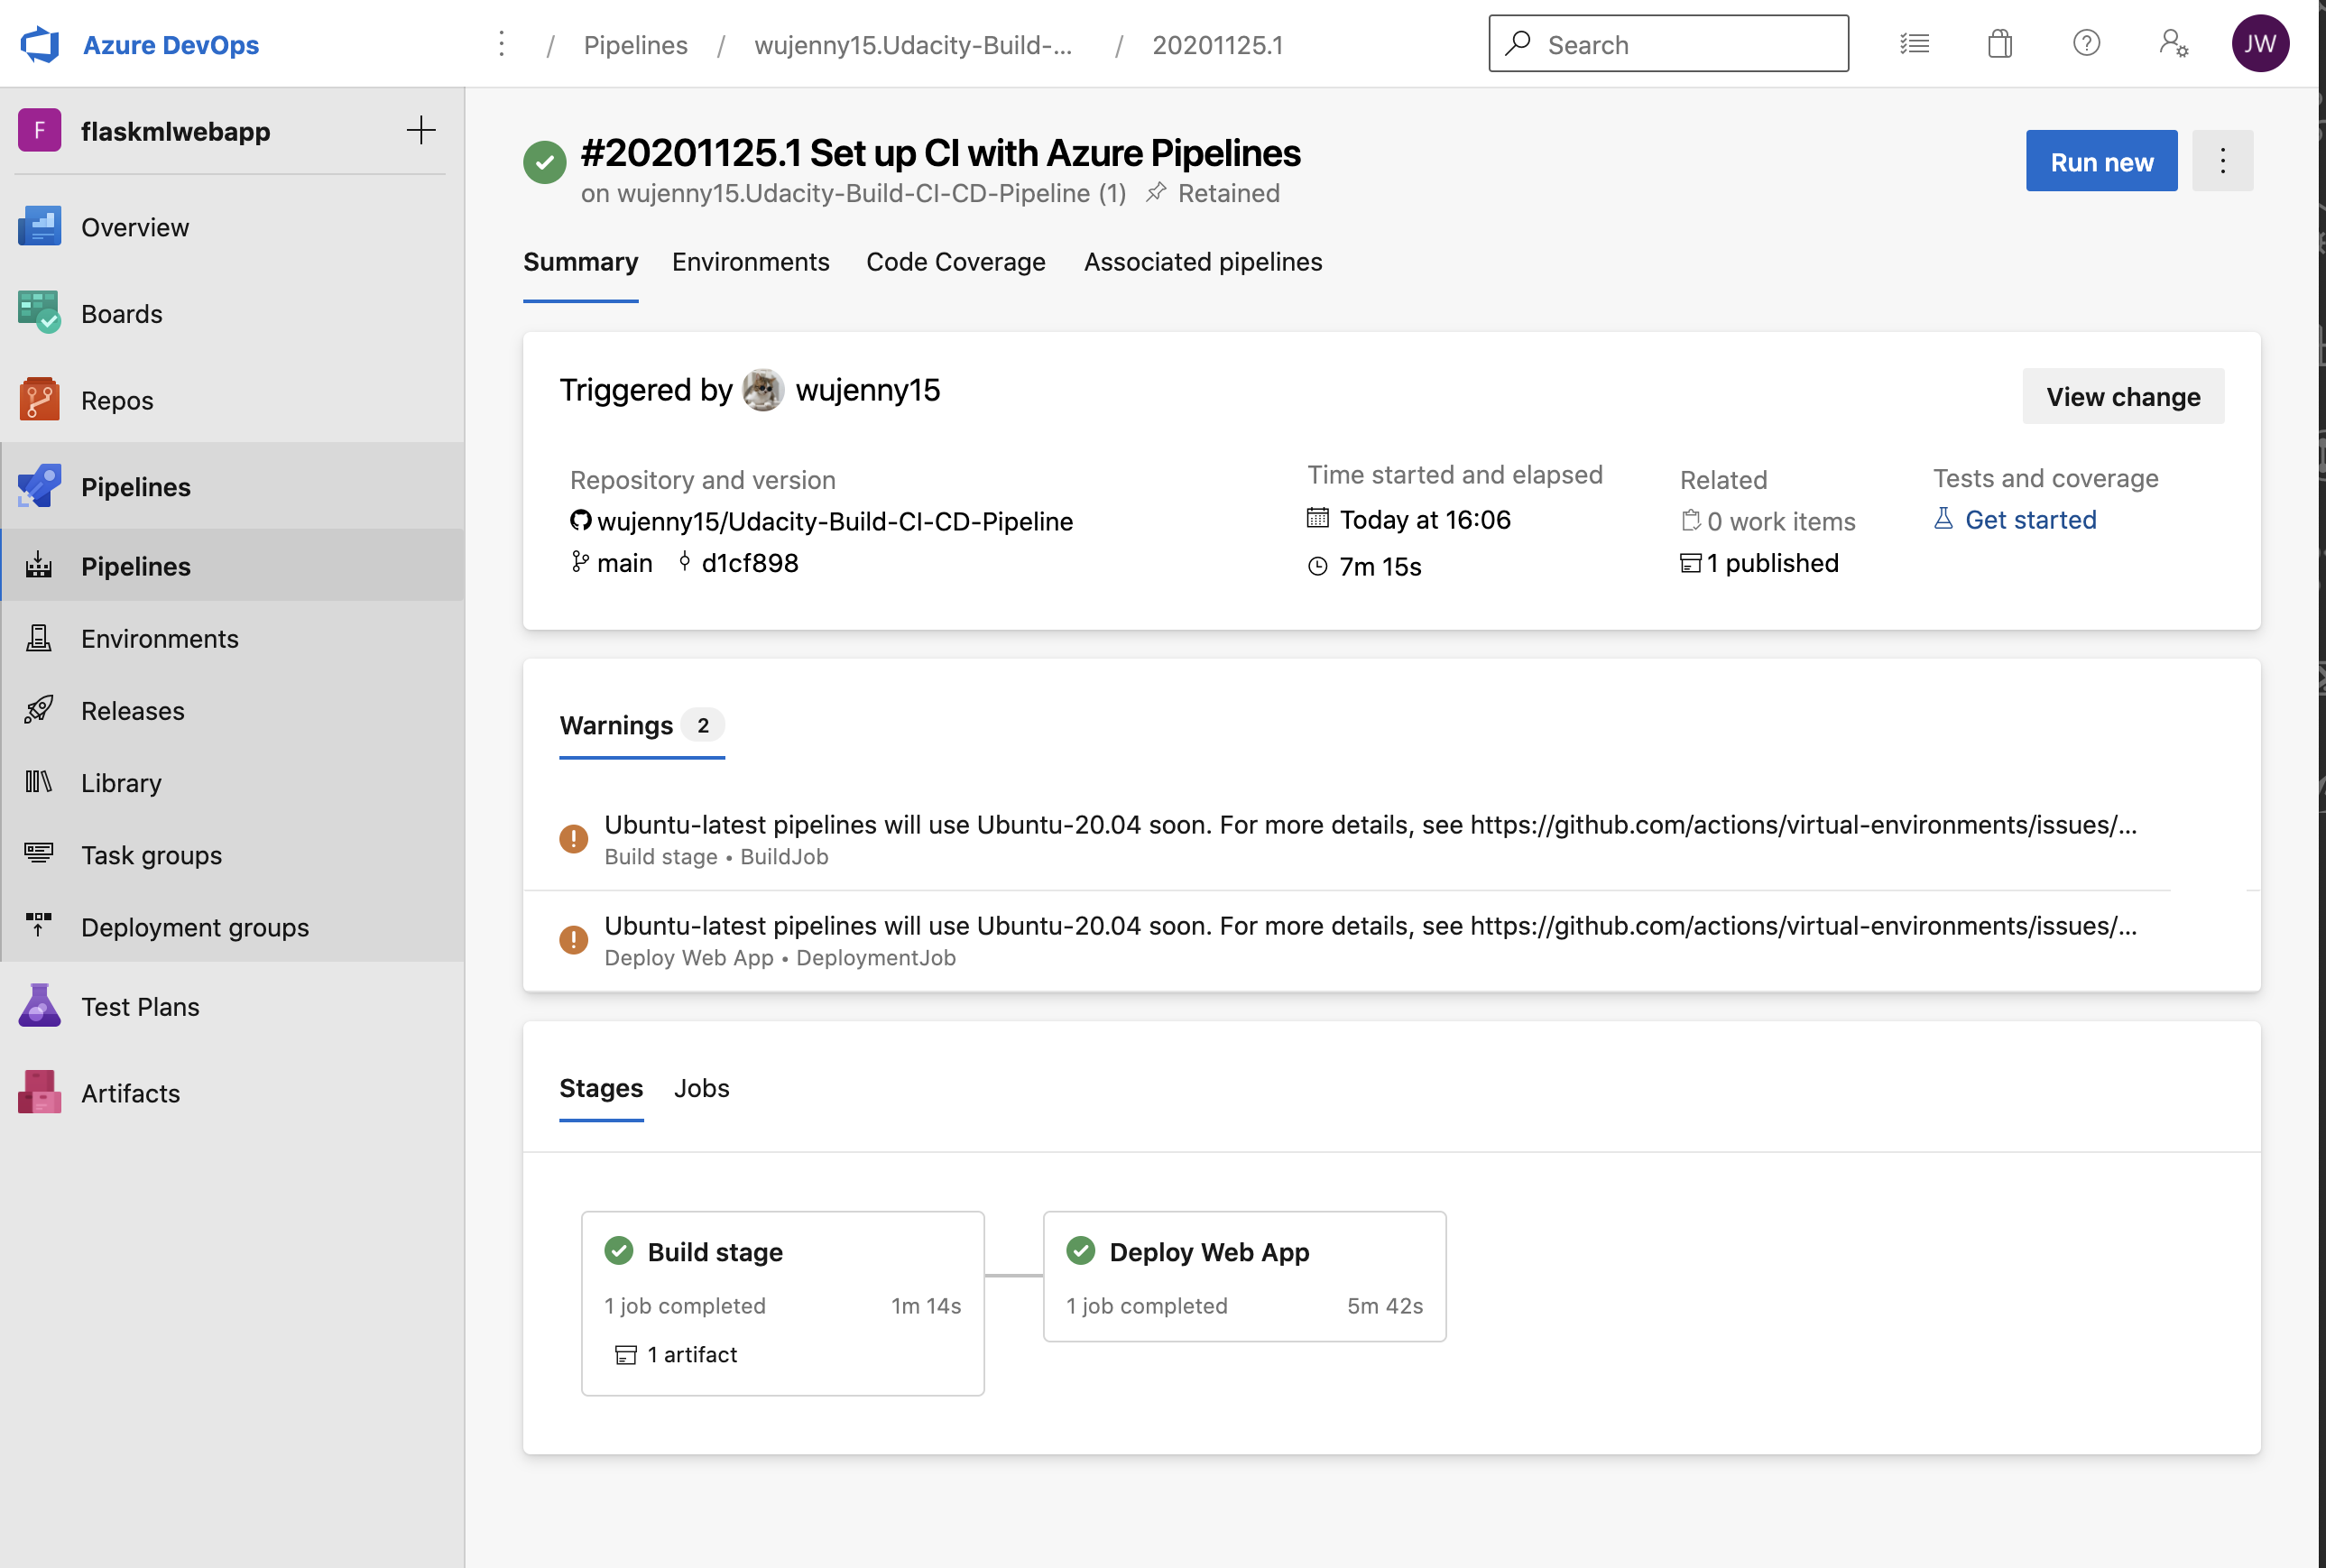Click the Releases rocket icon
Viewport: 2326px width, 1568px height.
[x=39, y=710]
